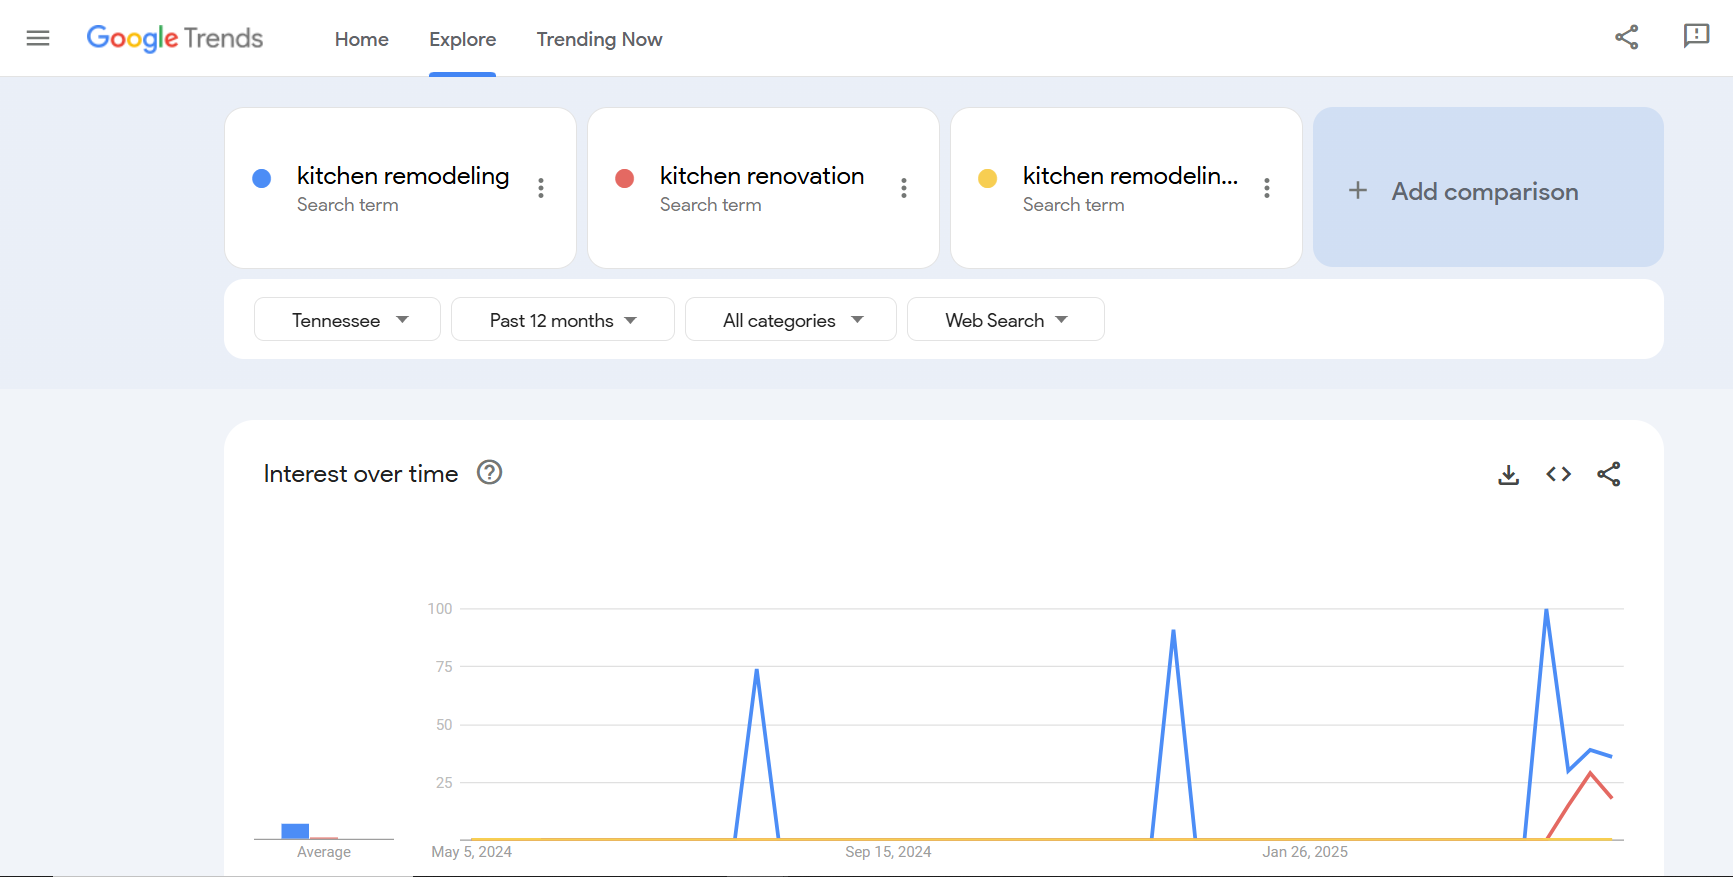1733x877 pixels.
Task: Open the Web Search type dropdown
Action: point(1005,320)
